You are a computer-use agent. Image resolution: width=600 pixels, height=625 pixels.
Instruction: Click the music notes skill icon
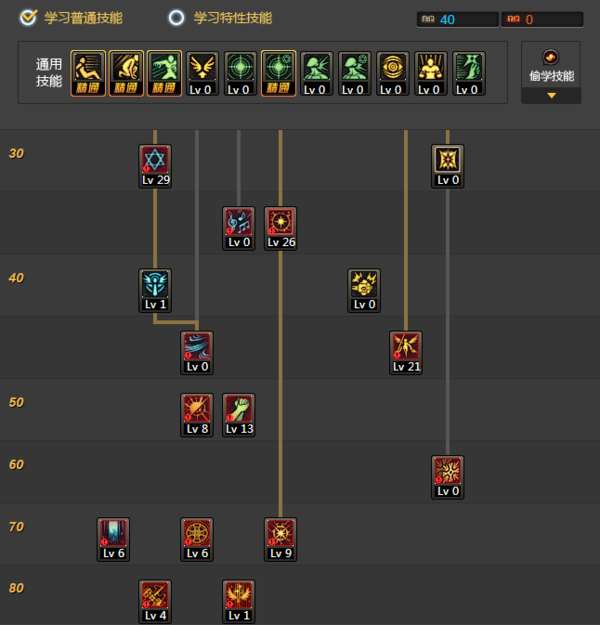click(238, 228)
